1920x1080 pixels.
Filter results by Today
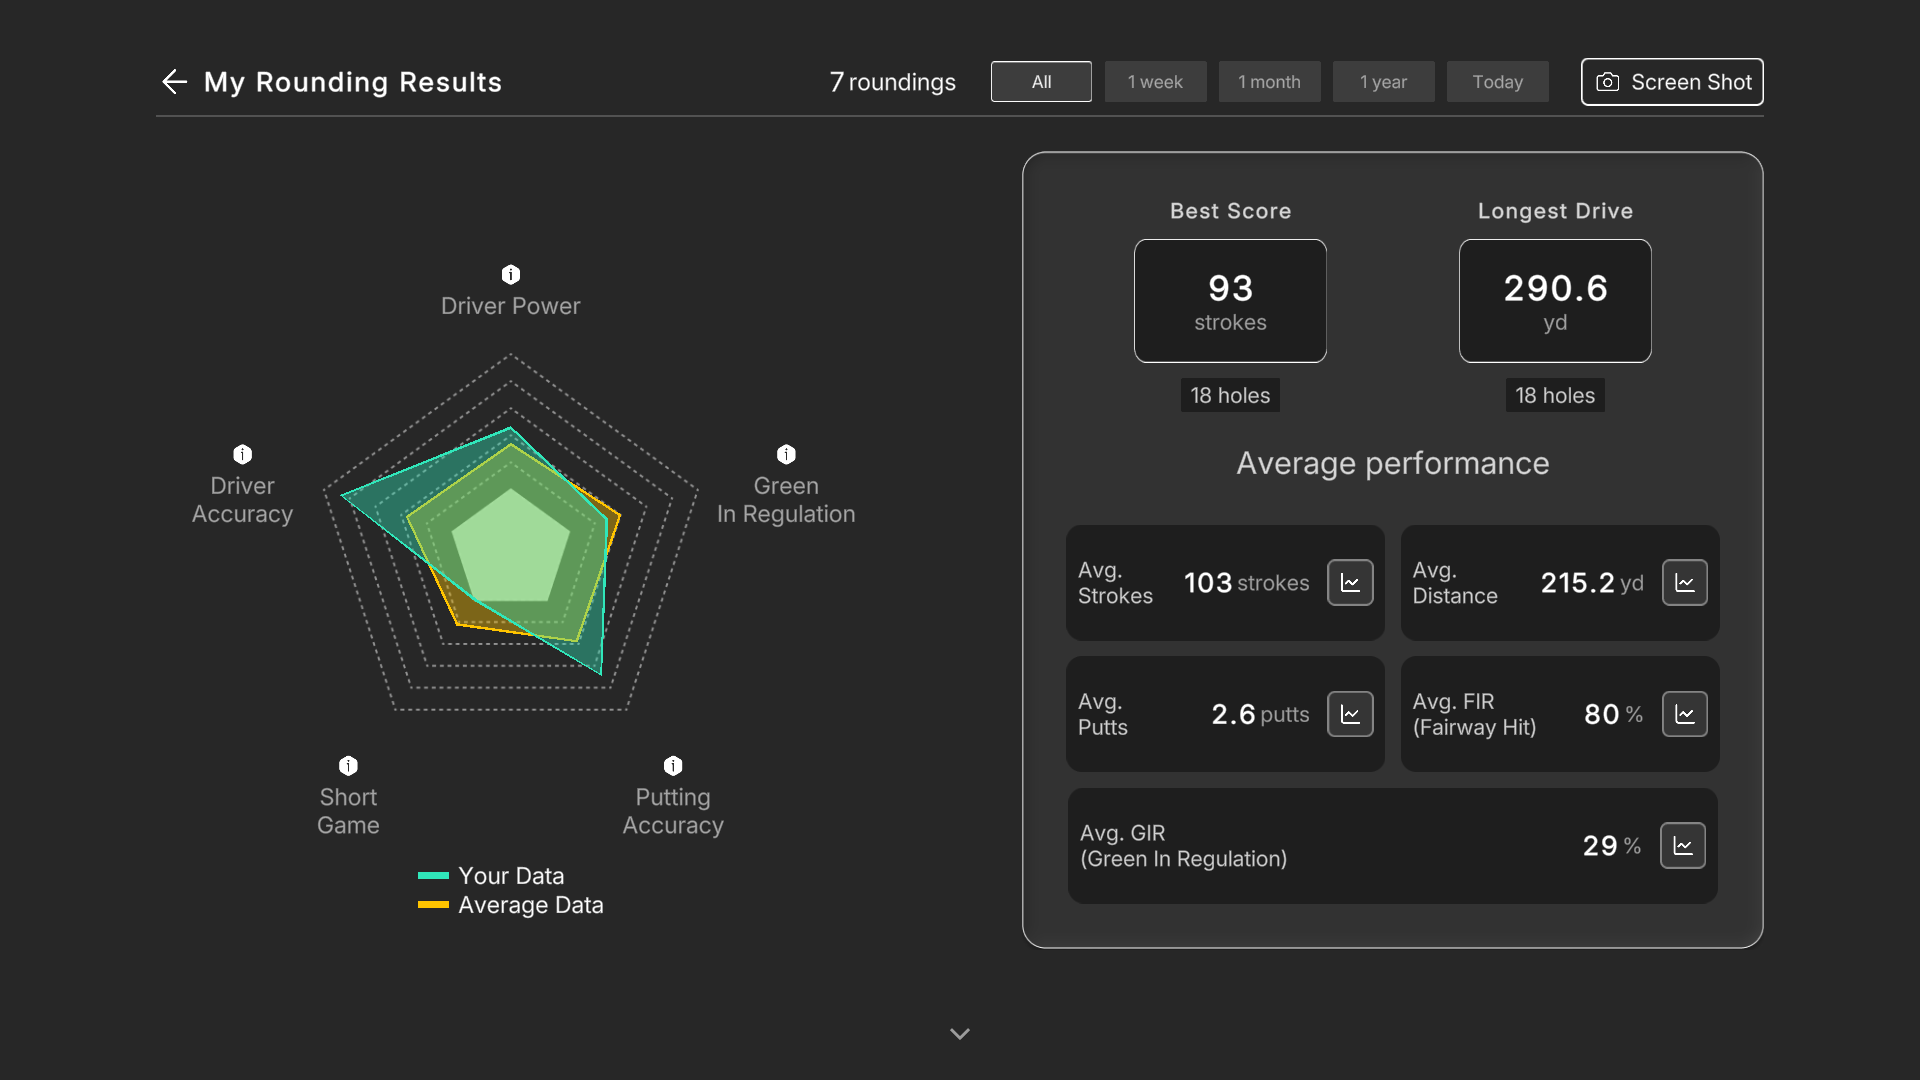coord(1497,82)
